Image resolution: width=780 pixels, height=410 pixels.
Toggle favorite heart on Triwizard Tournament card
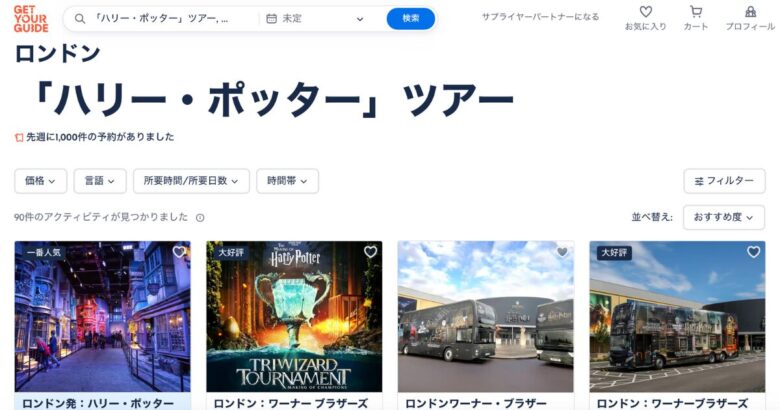point(371,252)
